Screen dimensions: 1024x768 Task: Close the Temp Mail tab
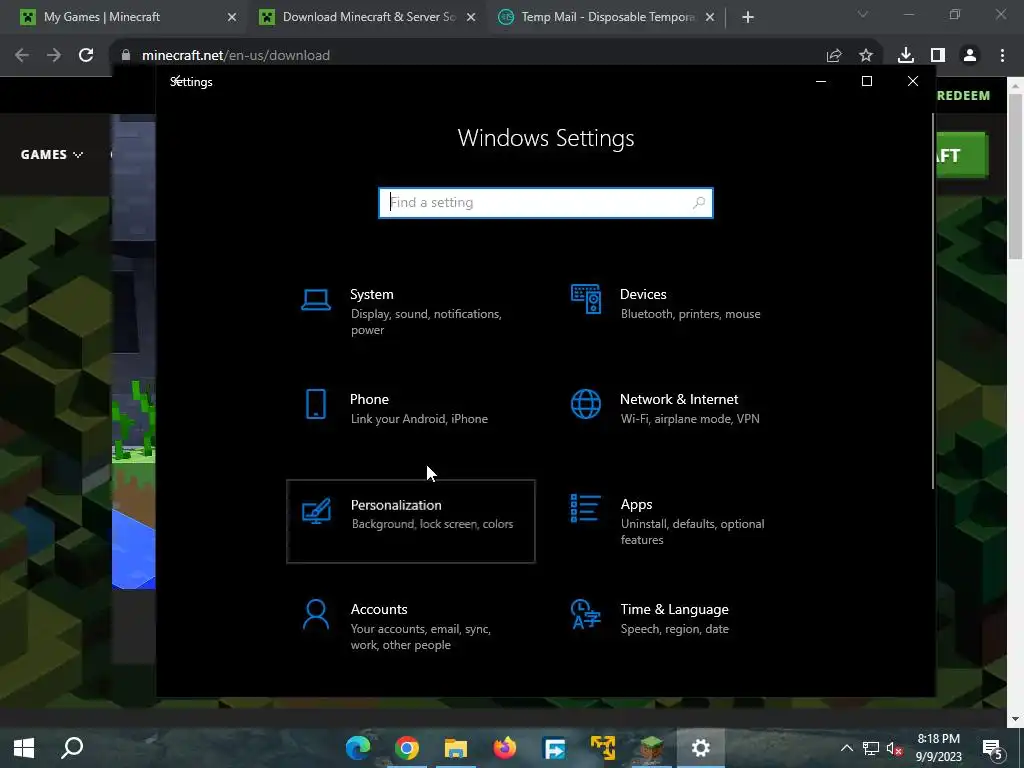pos(710,17)
